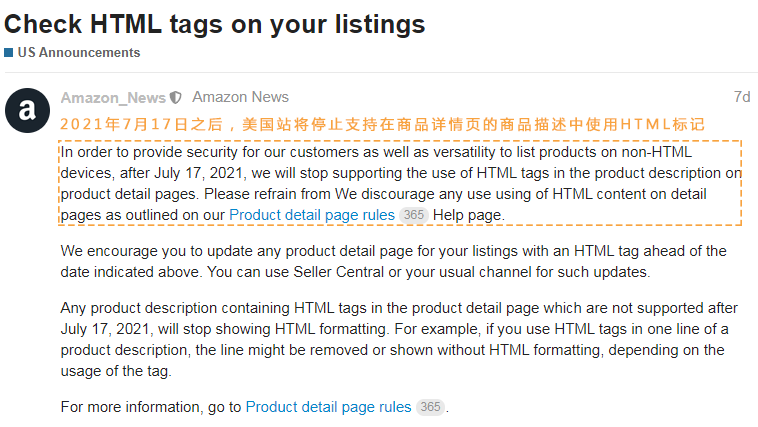The height and width of the screenshot is (427, 758).
Task: Click the 7d post date
Action: coord(741,97)
